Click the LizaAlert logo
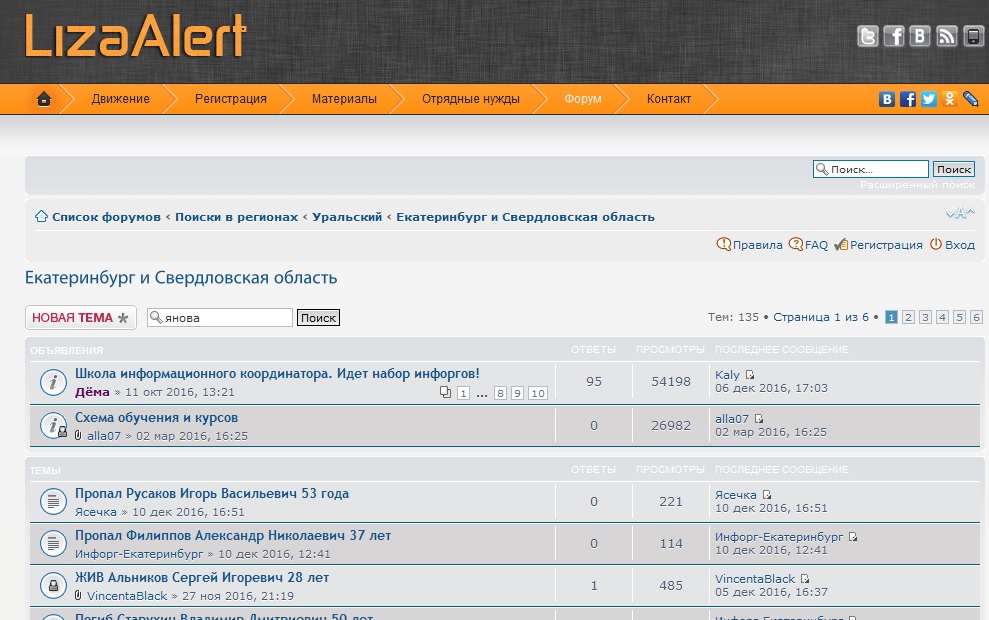989x620 pixels. pos(135,36)
